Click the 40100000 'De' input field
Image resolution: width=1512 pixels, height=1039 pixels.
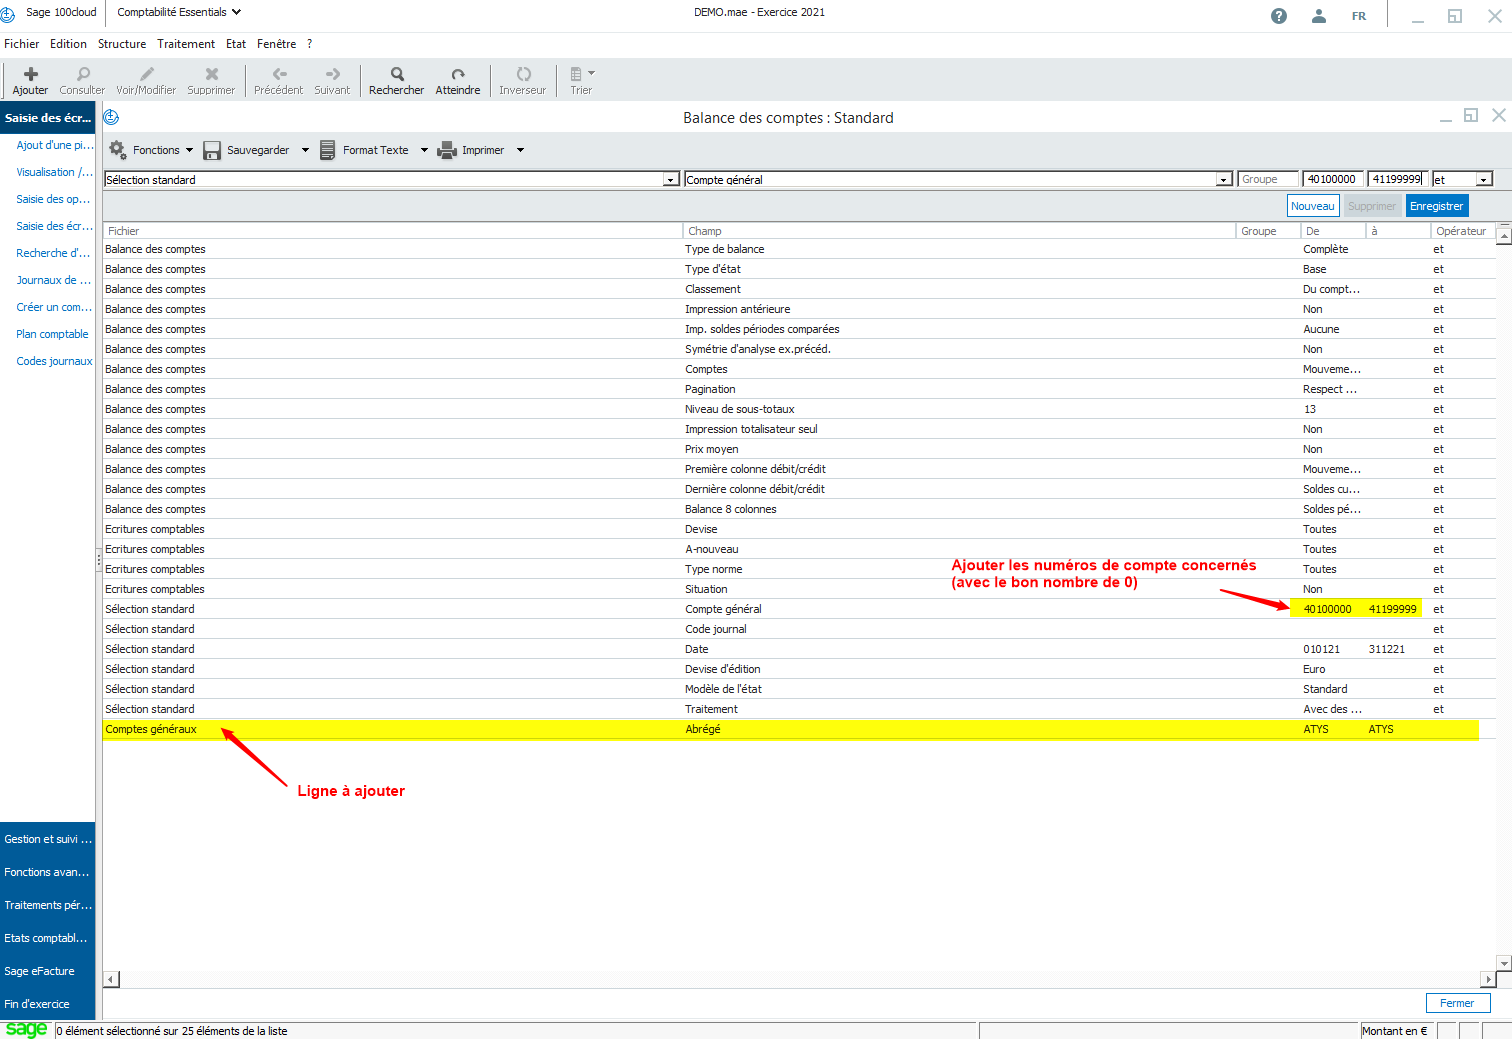click(x=1332, y=179)
